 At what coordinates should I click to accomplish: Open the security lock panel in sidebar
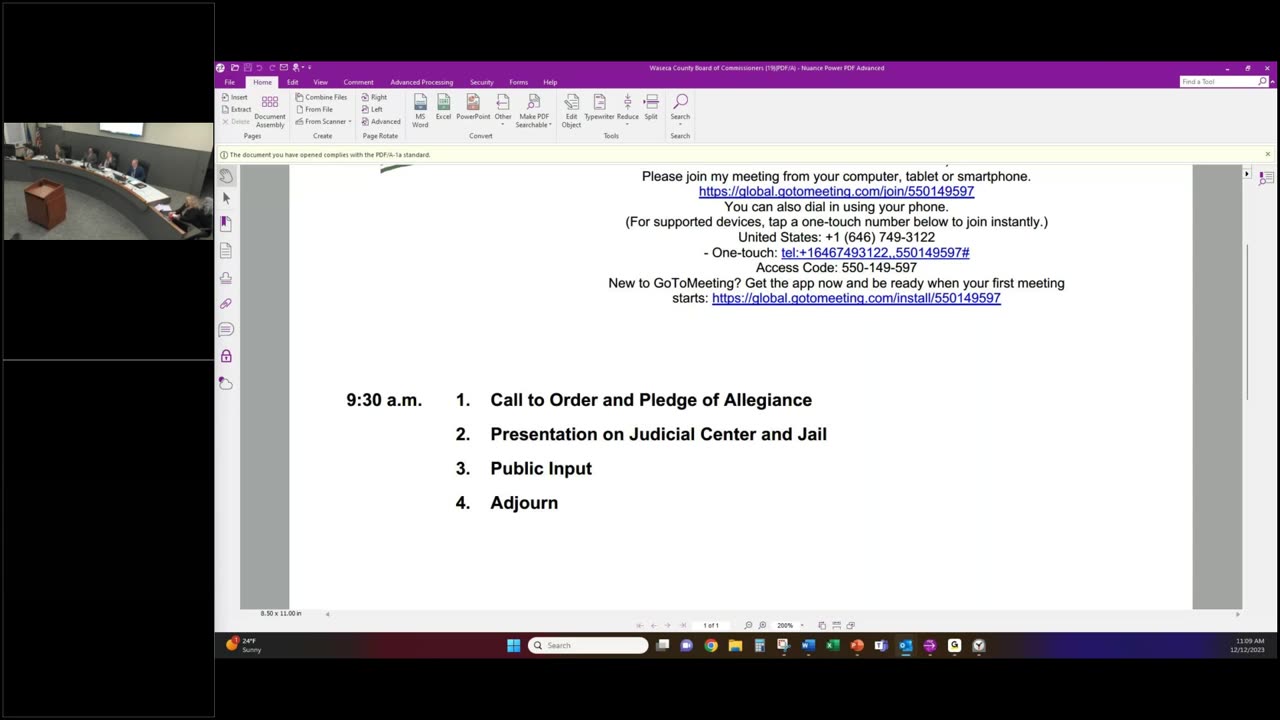(x=226, y=356)
